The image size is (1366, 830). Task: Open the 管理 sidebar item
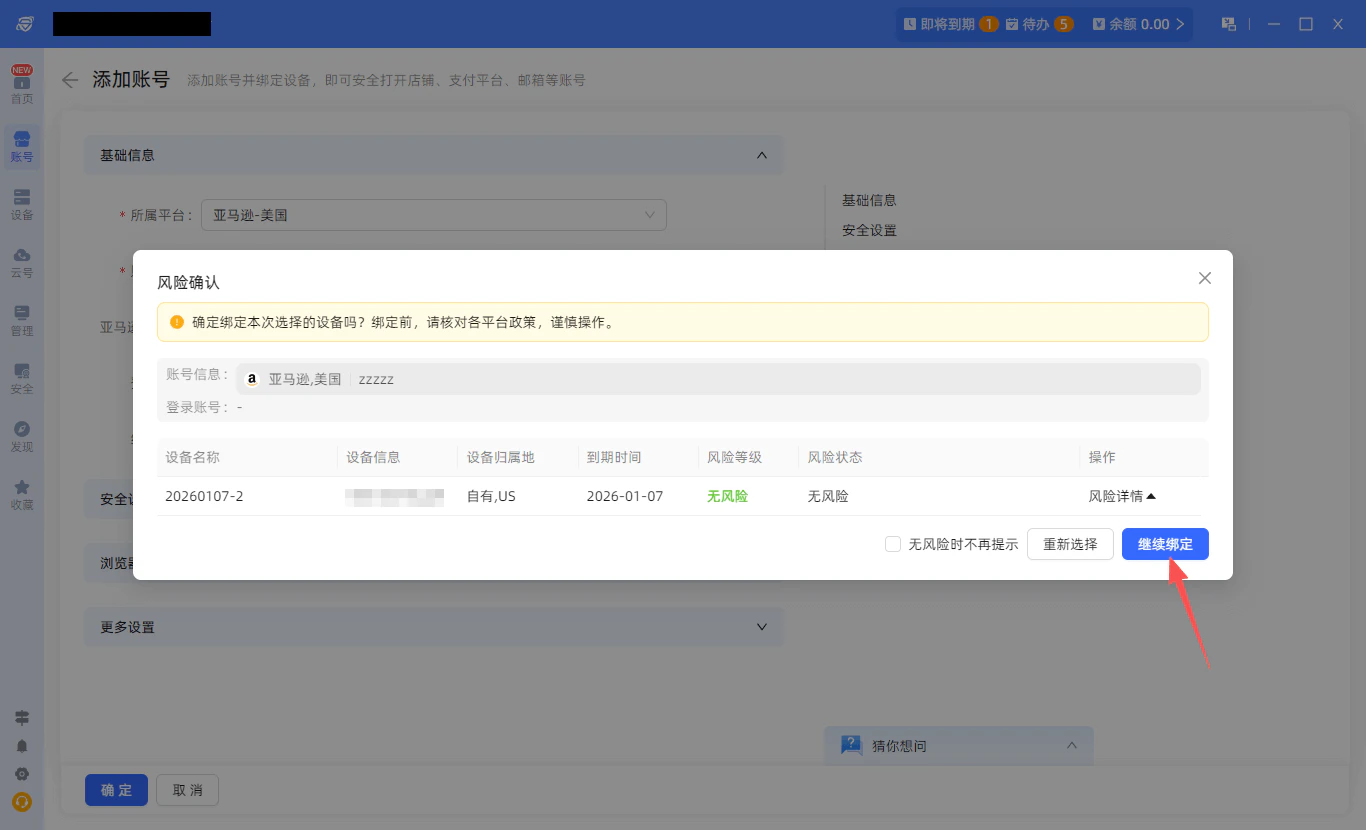click(x=22, y=321)
